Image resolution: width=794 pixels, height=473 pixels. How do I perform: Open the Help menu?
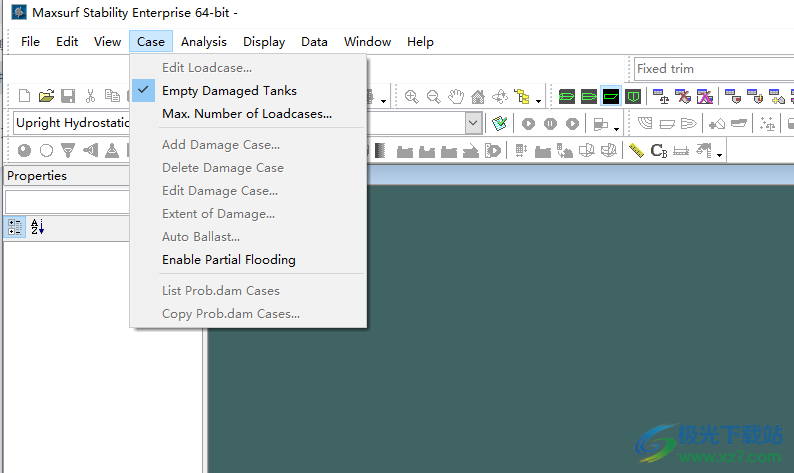[420, 42]
